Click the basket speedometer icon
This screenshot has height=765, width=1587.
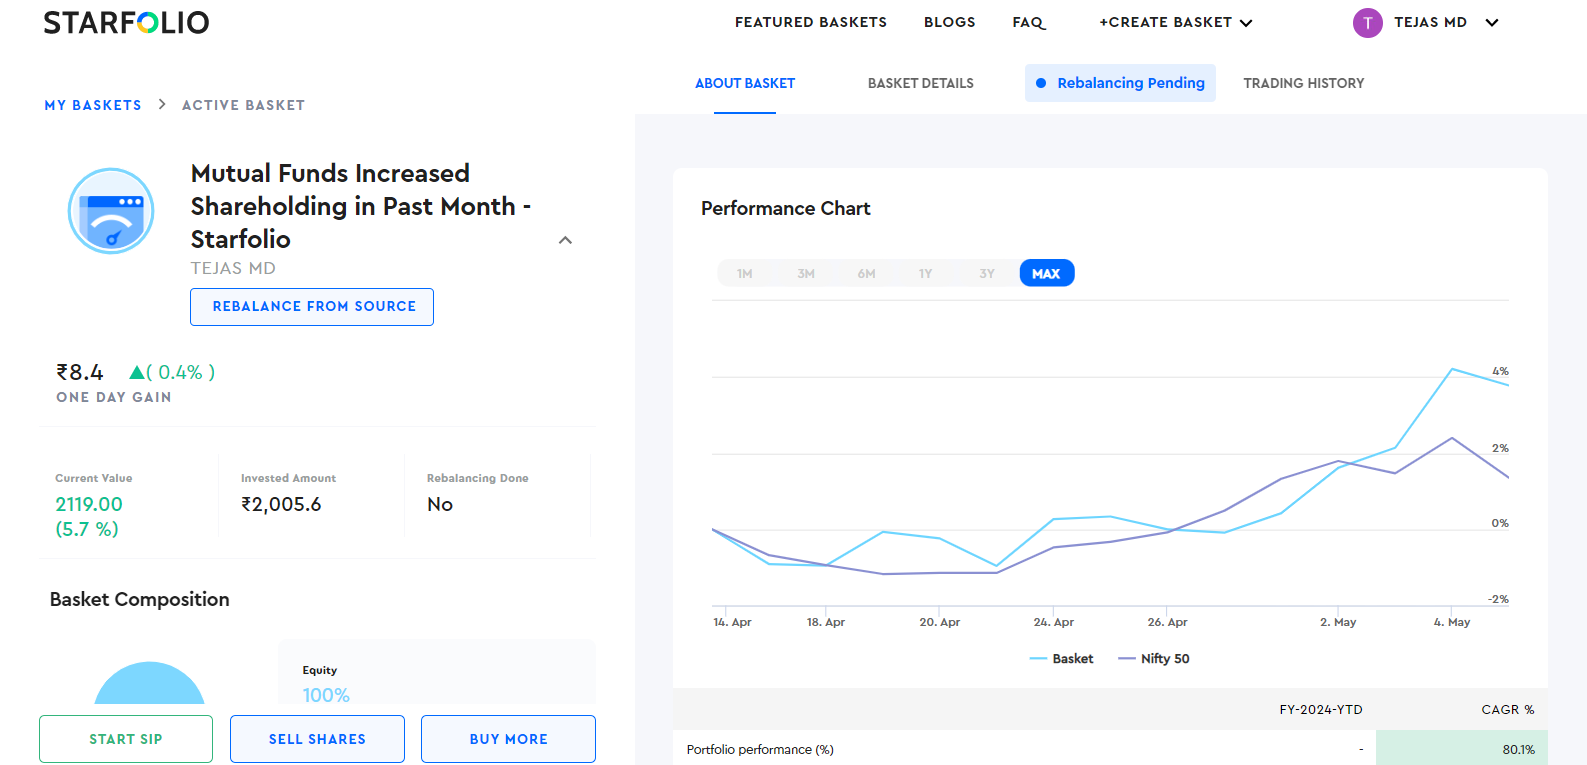click(111, 211)
